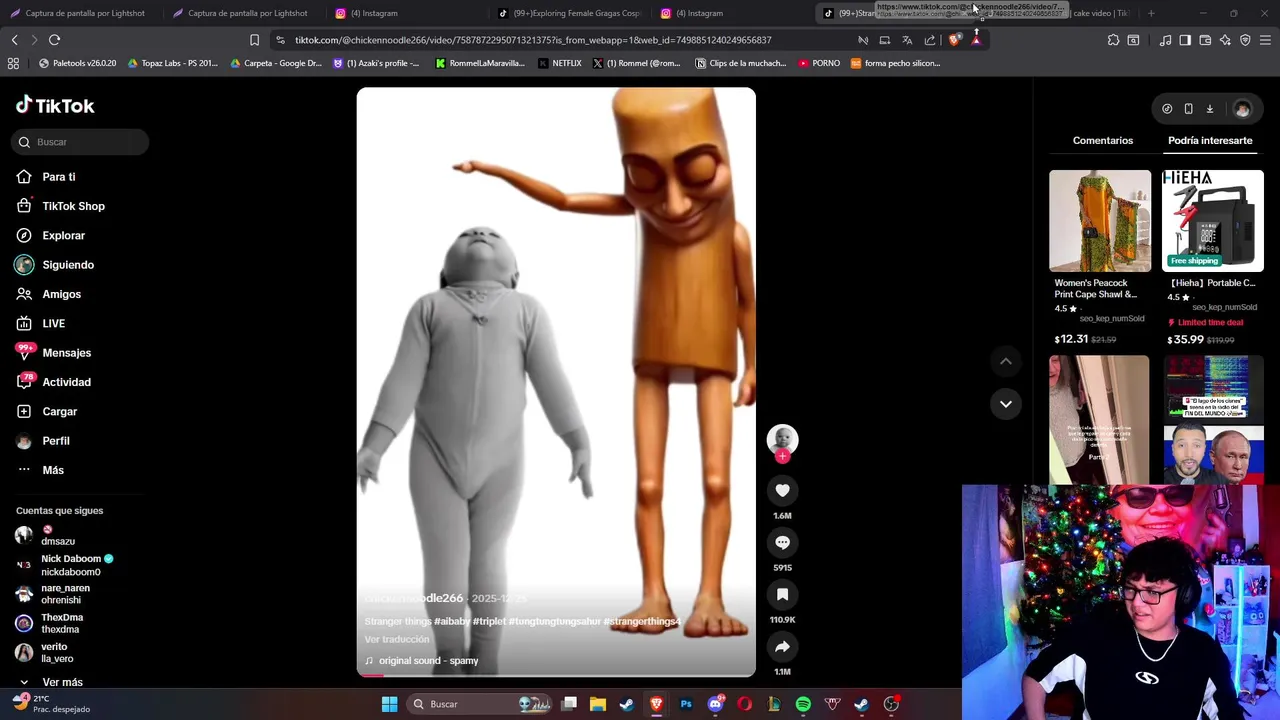Open the Brave Shields lion icon
Image resolution: width=1280 pixels, height=720 pixels.
tap(955, 40)
